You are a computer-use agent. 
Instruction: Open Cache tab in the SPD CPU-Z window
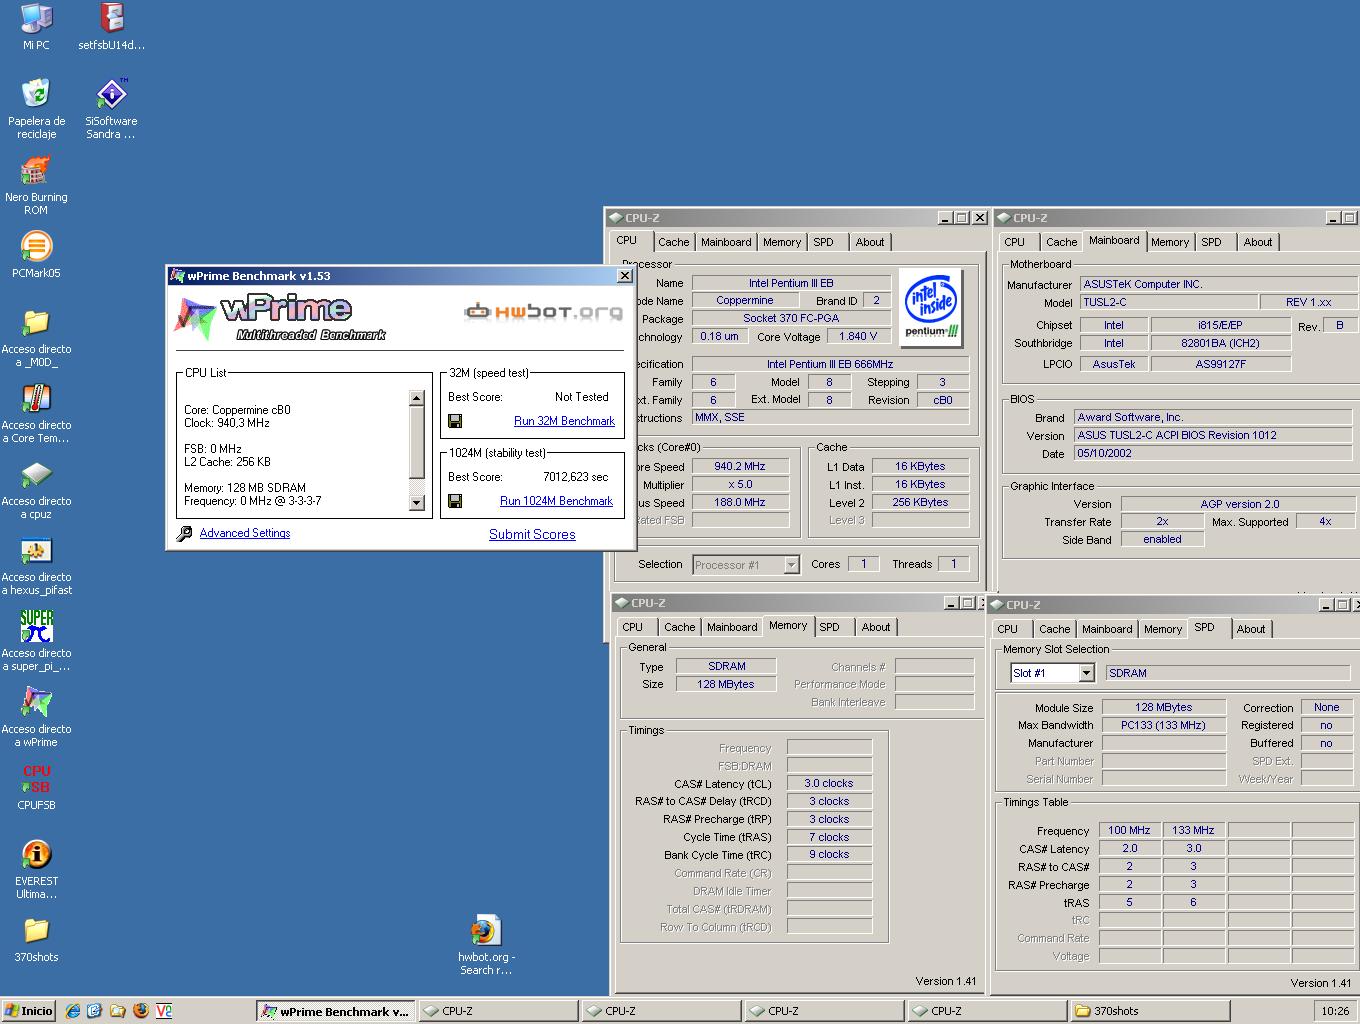[x=1054, y=629]
